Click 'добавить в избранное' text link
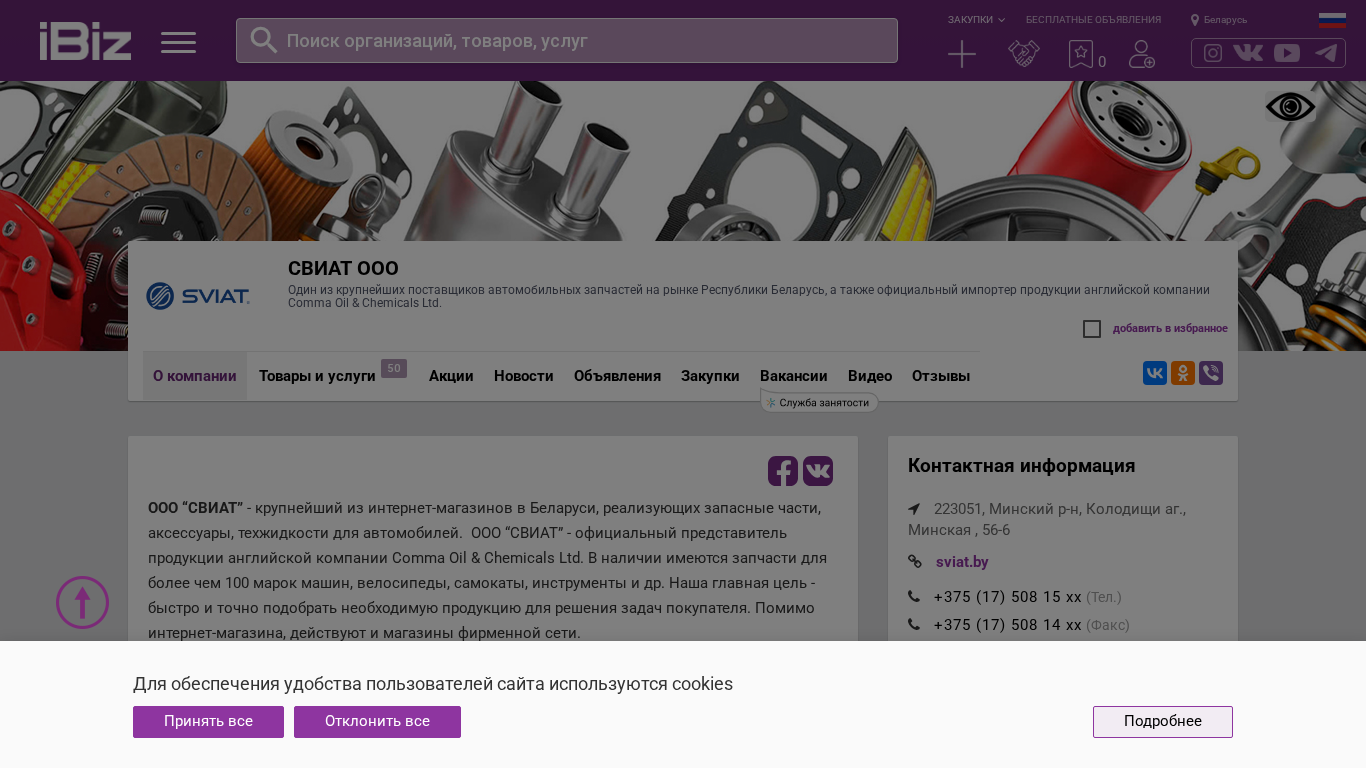Viewport: 1366px width, 768px height. [x=1170, y=329]
